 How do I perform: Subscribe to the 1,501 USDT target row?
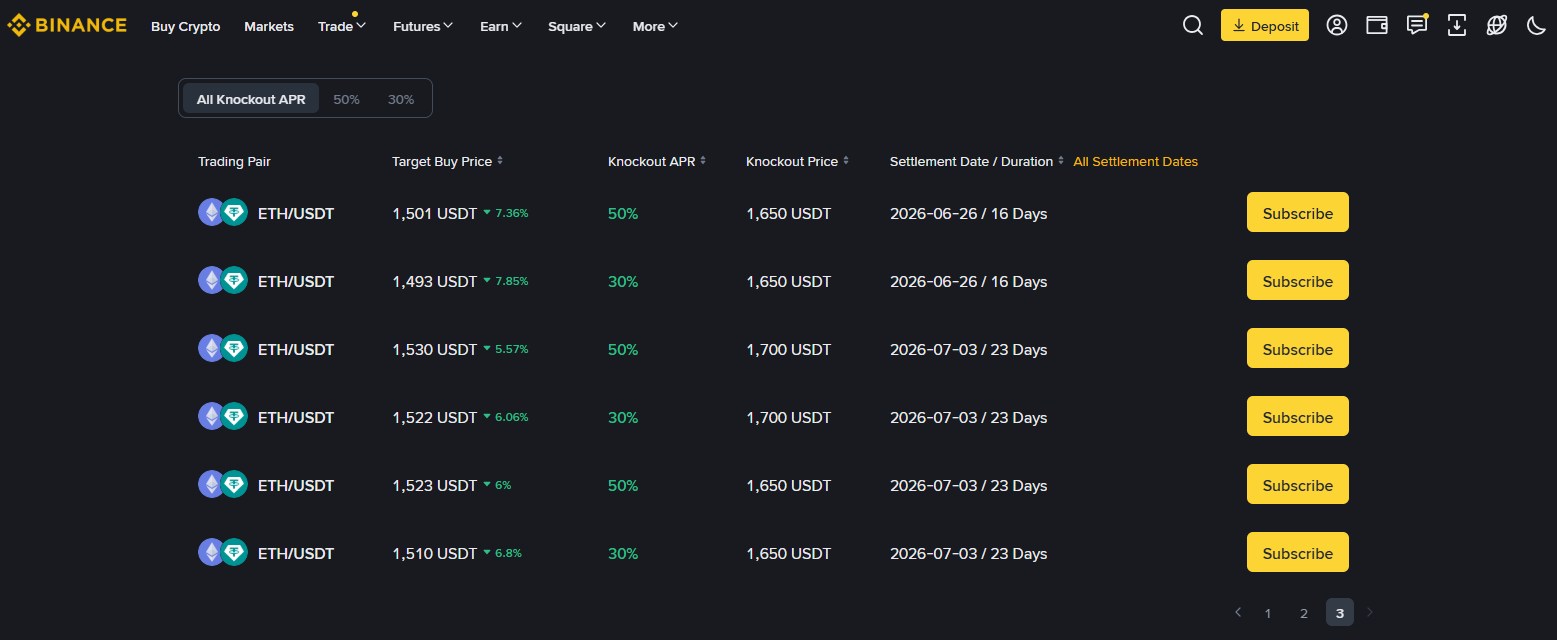tap(1297, 212)
